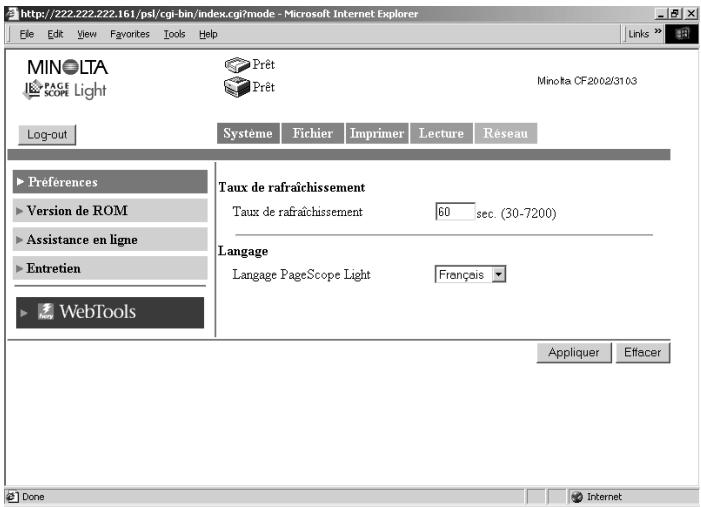Switch to the Lecture tab

click(x=441, y=133)
